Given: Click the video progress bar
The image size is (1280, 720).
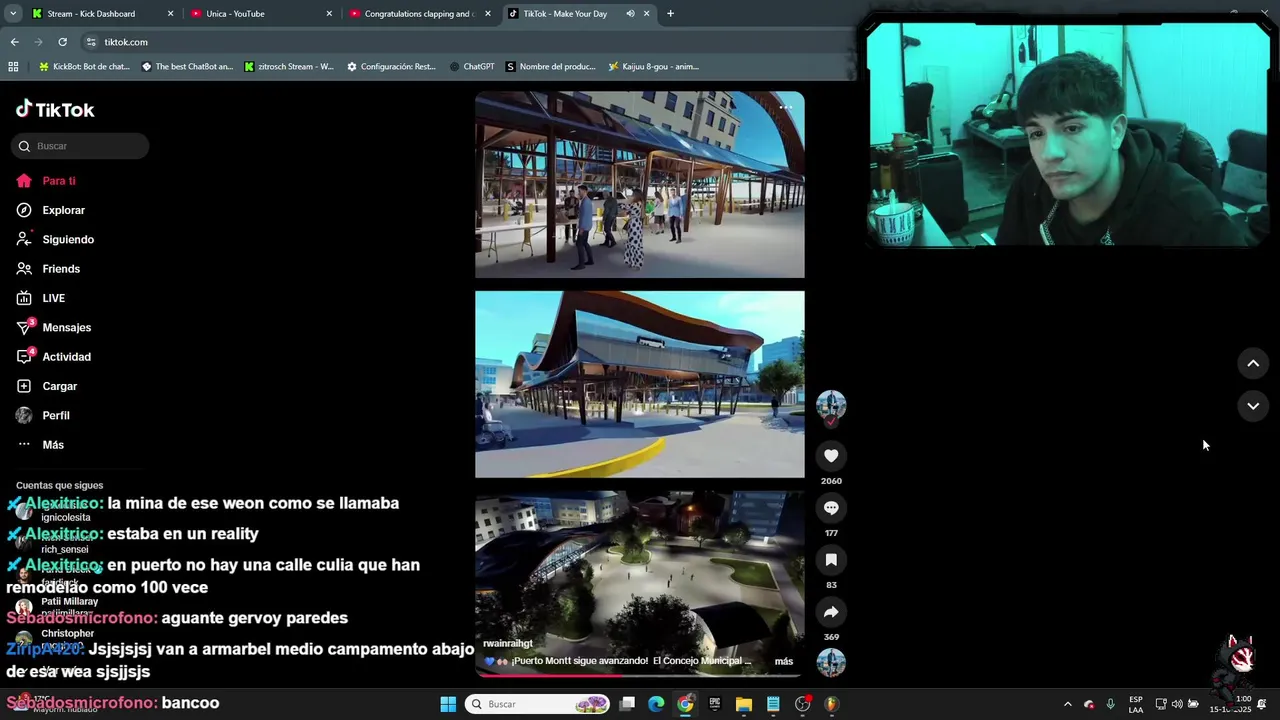Looking at the screenshot, I should 640,674.
